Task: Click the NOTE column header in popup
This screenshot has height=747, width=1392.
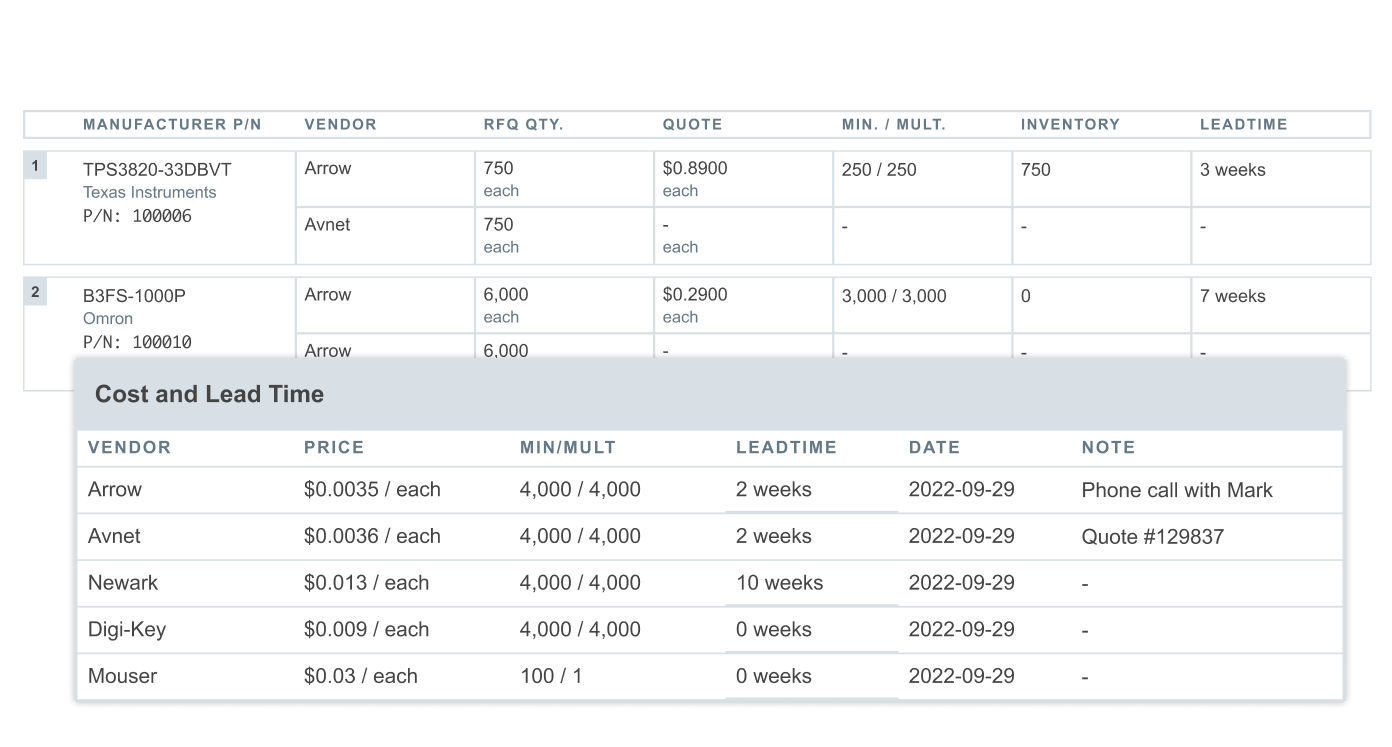Action: 1108,448
